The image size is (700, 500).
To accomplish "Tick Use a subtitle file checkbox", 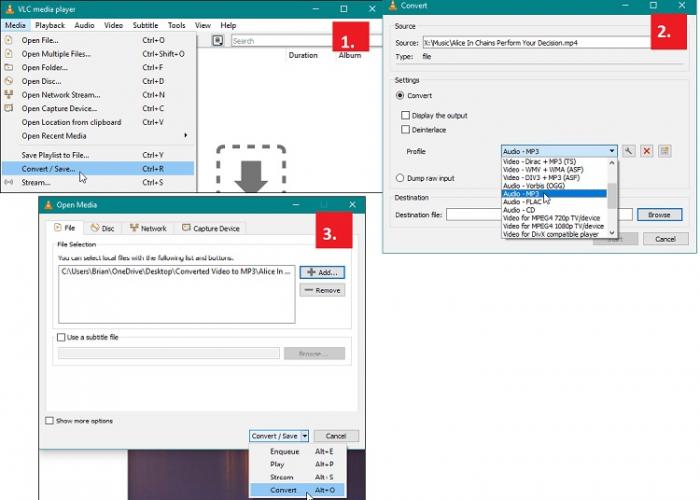I will click(61, 337).
